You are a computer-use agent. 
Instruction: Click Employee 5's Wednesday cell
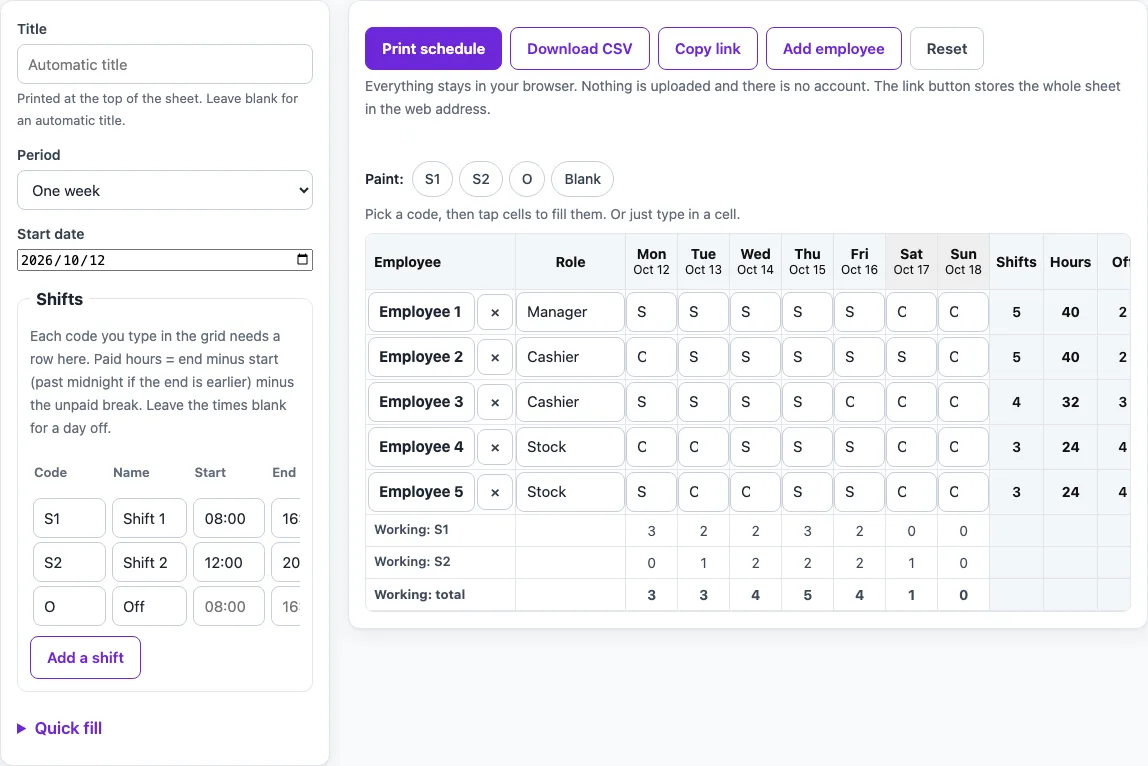[756, 492]
